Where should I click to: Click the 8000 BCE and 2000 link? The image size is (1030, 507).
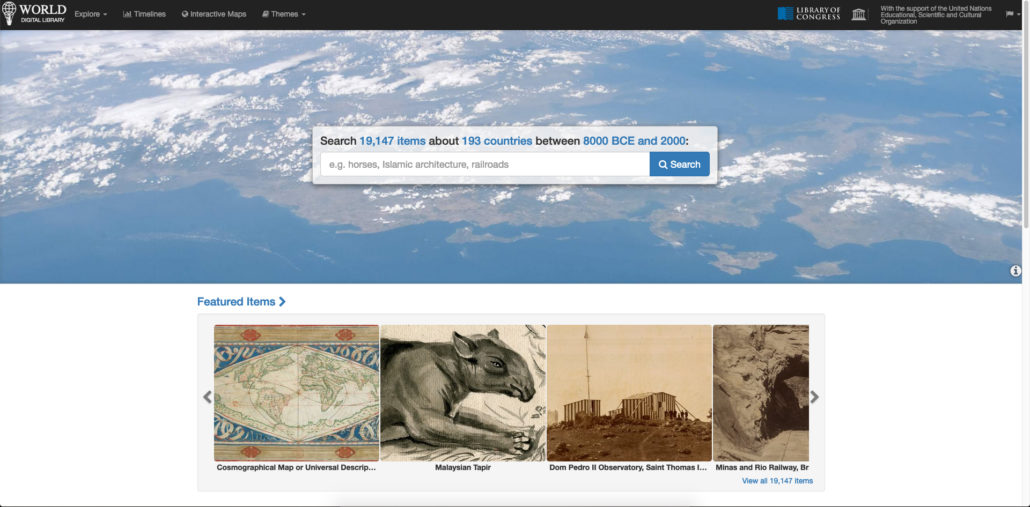(634, 141)
